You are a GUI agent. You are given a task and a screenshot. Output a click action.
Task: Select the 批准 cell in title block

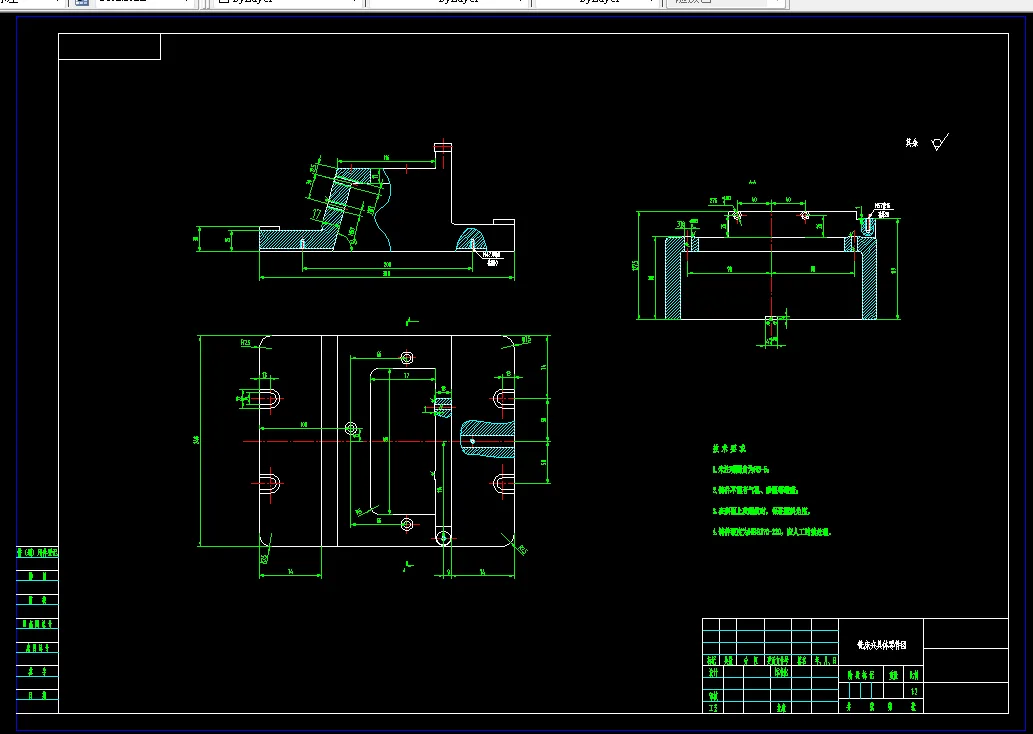click(781, 708)
